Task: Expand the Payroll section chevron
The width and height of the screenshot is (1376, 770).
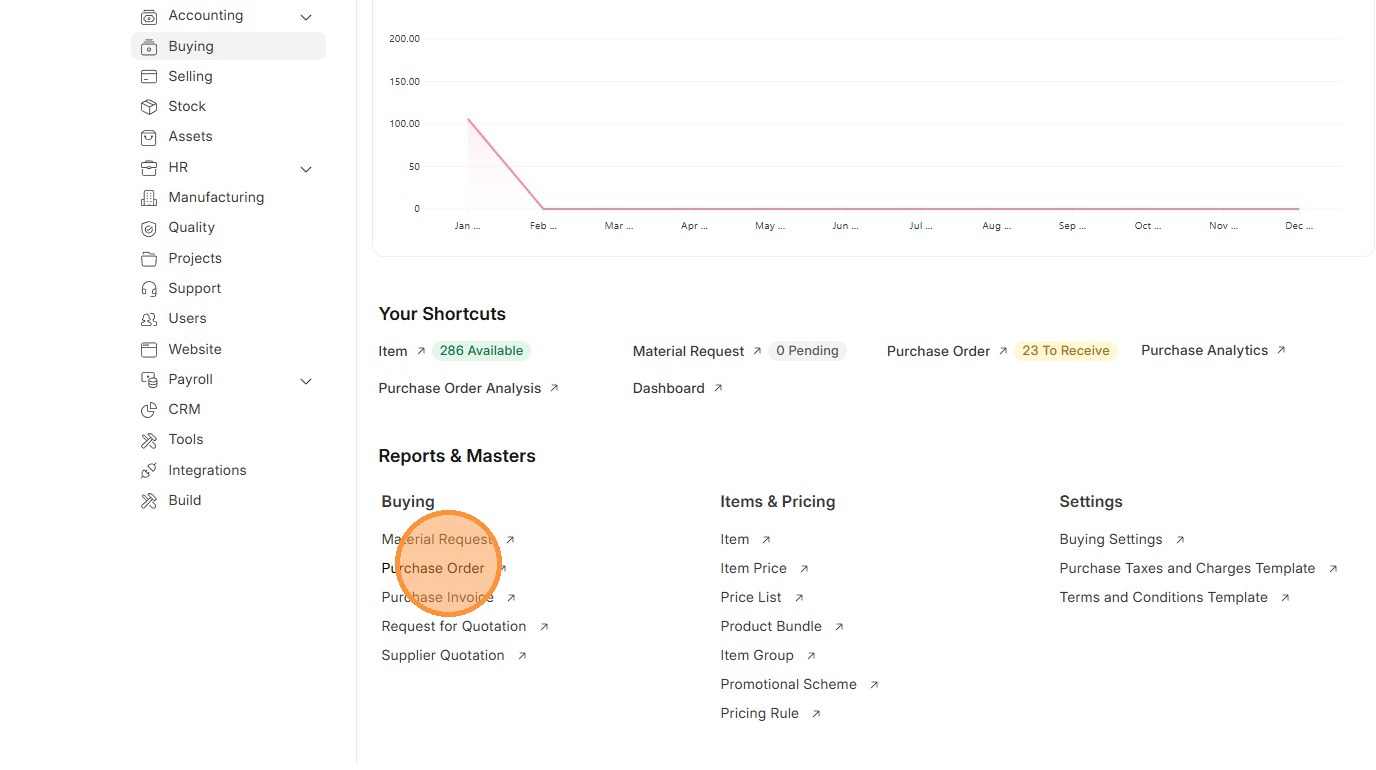Action: [x=306, y=381]
